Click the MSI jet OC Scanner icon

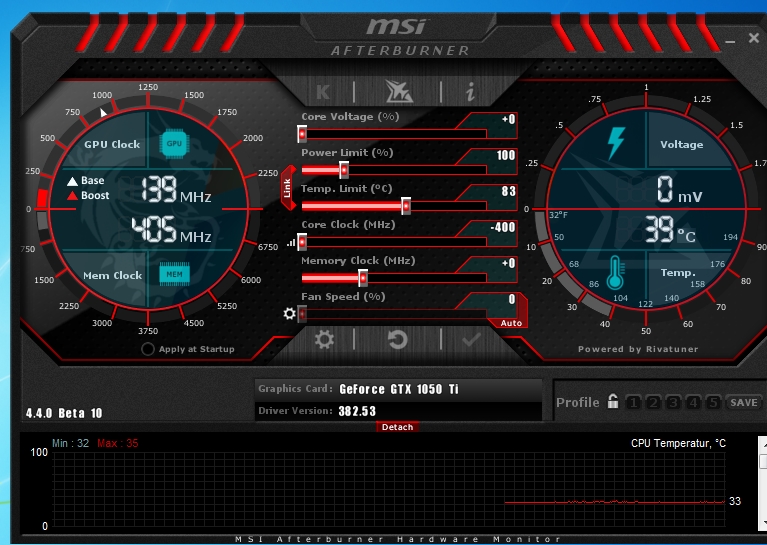click(399, 91)
